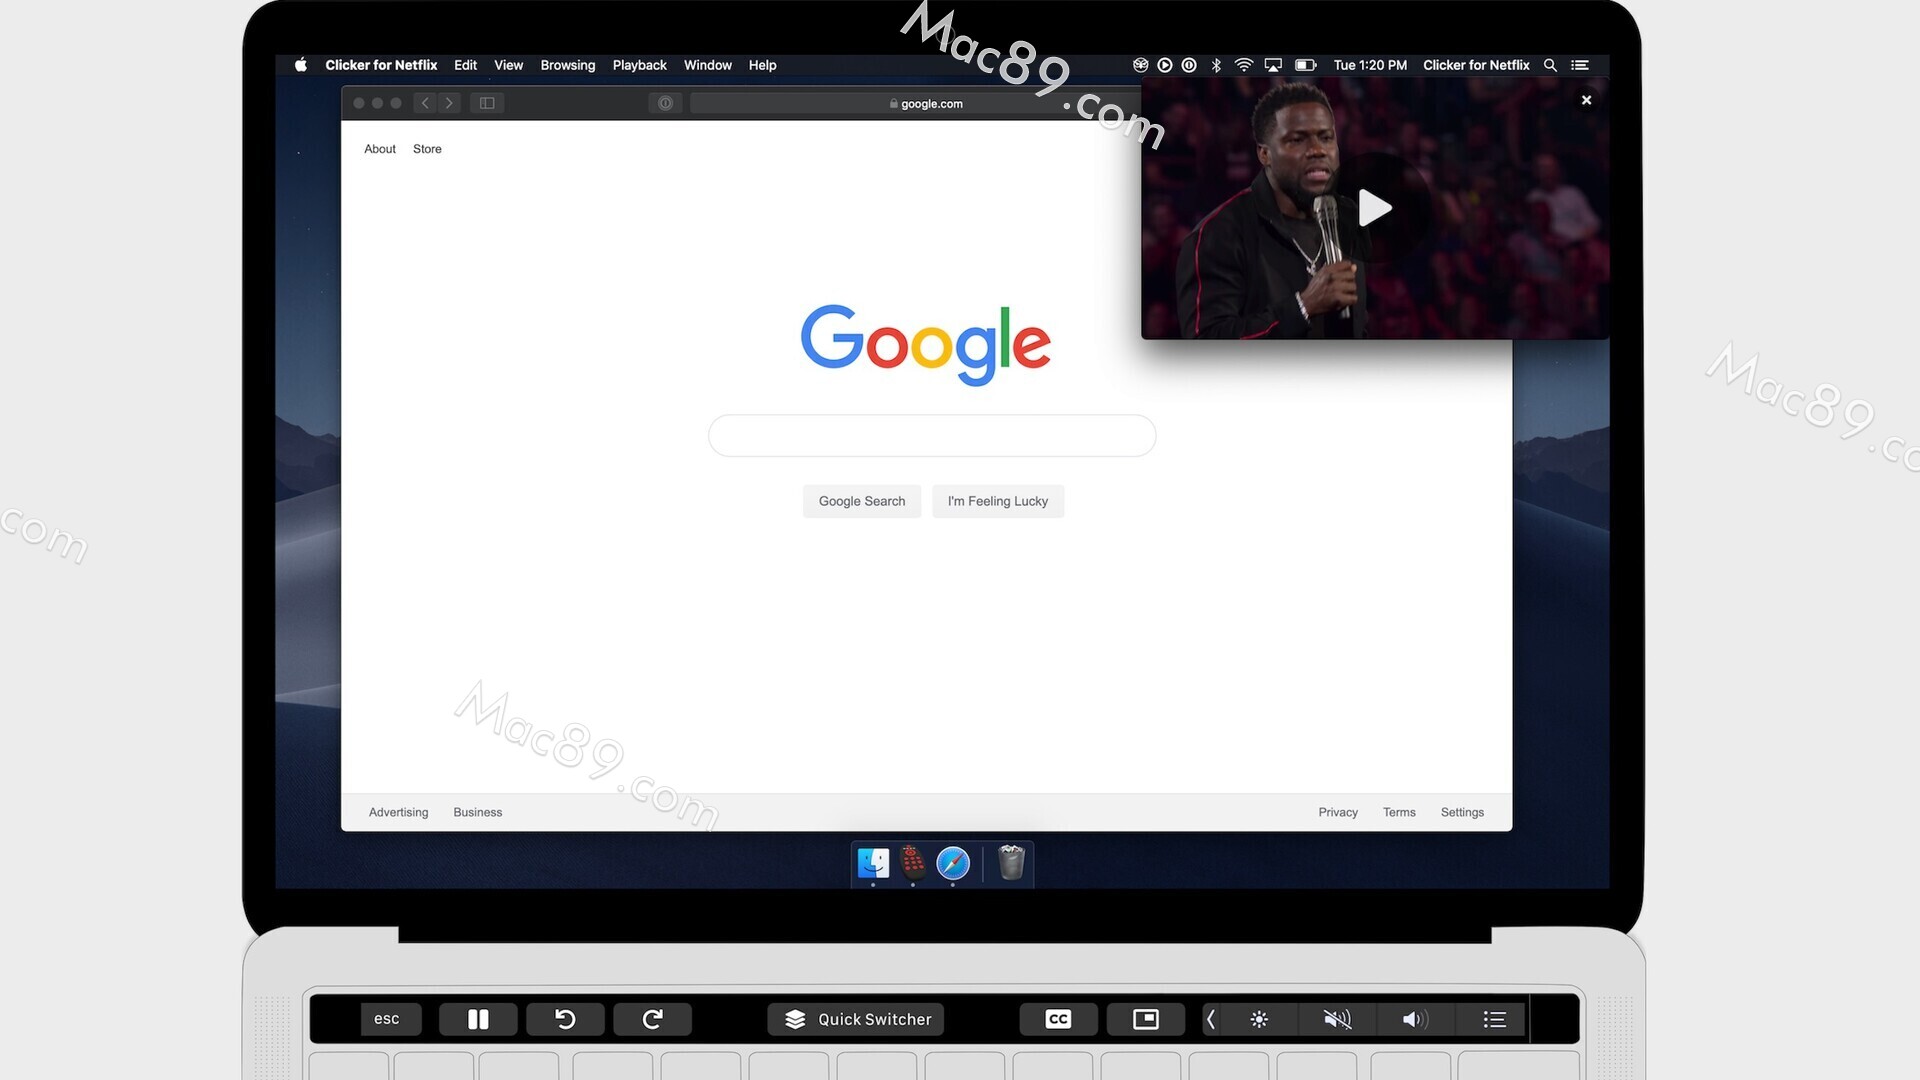Click the Google Search button
Viewport: 1920px width, 1080px height.
tap(861, 501)
